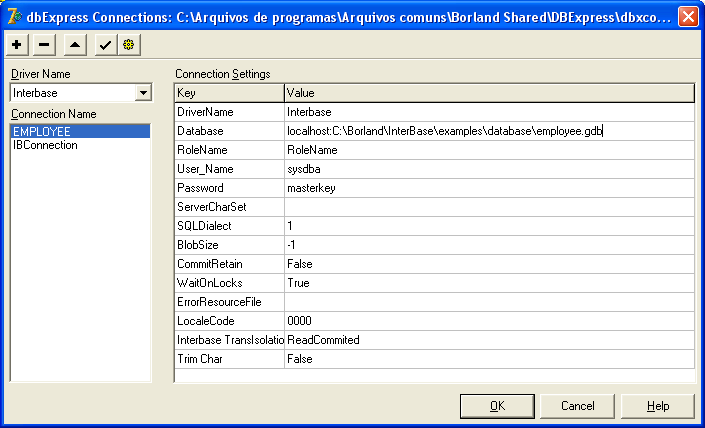Click the Value column header
The height and width of the screenshot is (428, 705).
pos(488,93)
